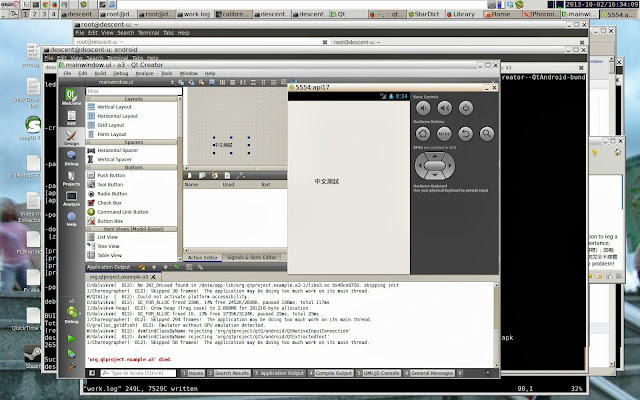Open work.log window from taskbar
The width and height of the screenshot is (640, 400).
click(x=193, y=14)
